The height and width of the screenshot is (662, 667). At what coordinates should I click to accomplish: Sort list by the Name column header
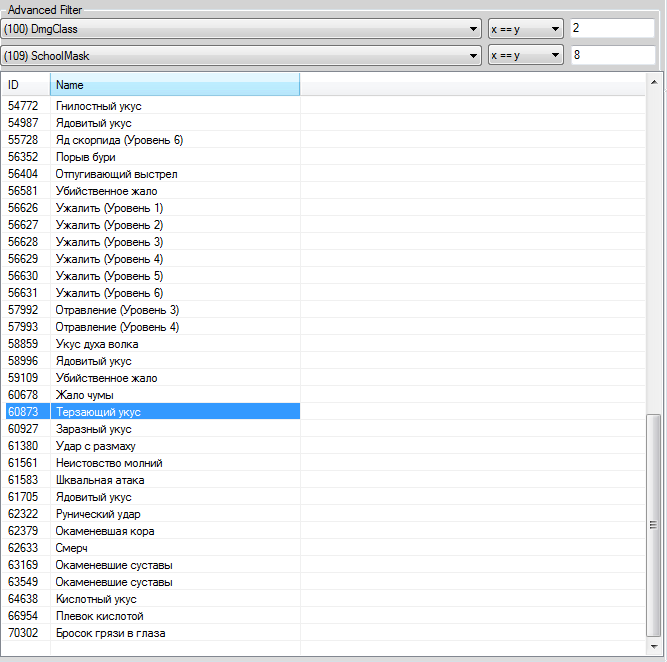pos(175,85)
